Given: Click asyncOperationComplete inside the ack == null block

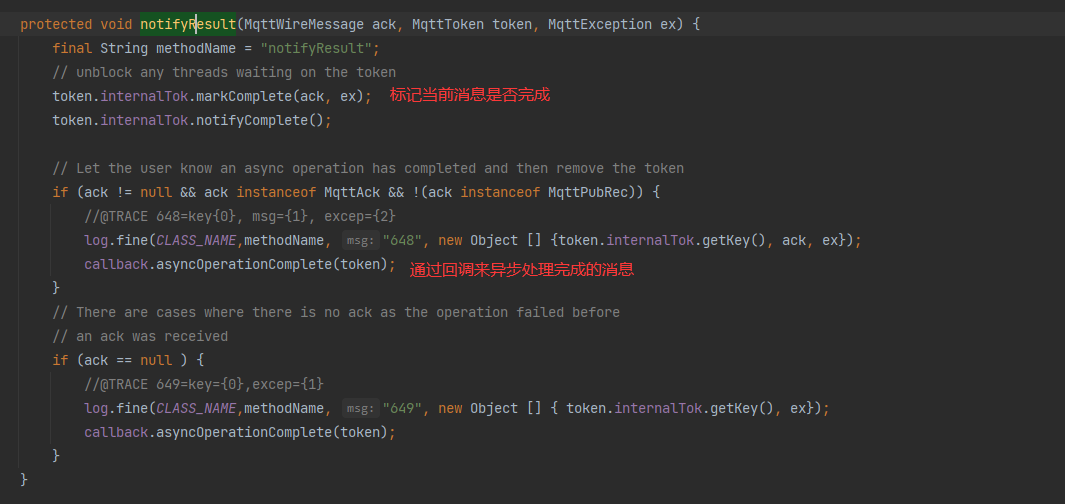Looking at the screenshot, I should click(244, 432).
